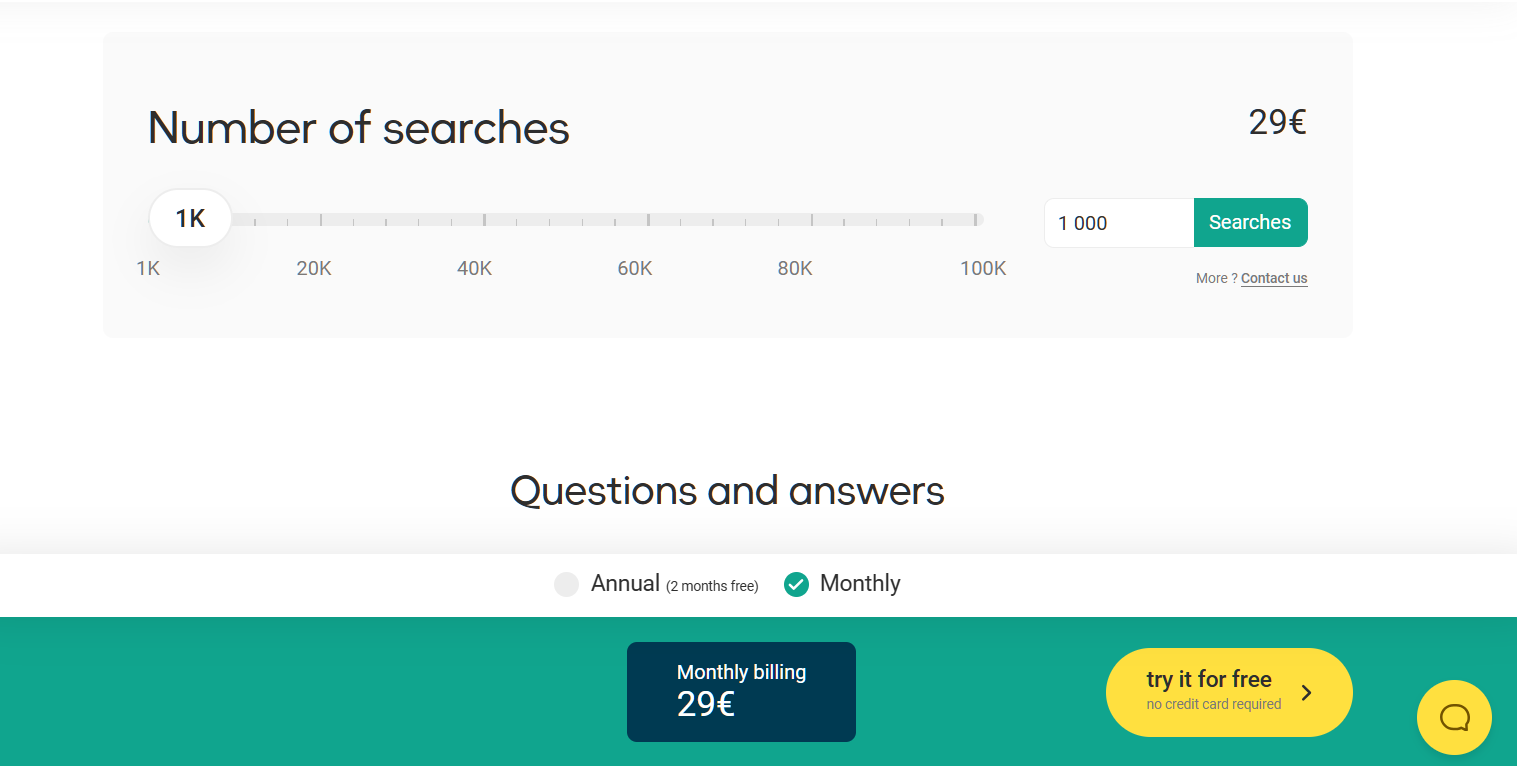Click the Questions and answers heading
Screen dimensions: 1517x766
pos(727,491)
